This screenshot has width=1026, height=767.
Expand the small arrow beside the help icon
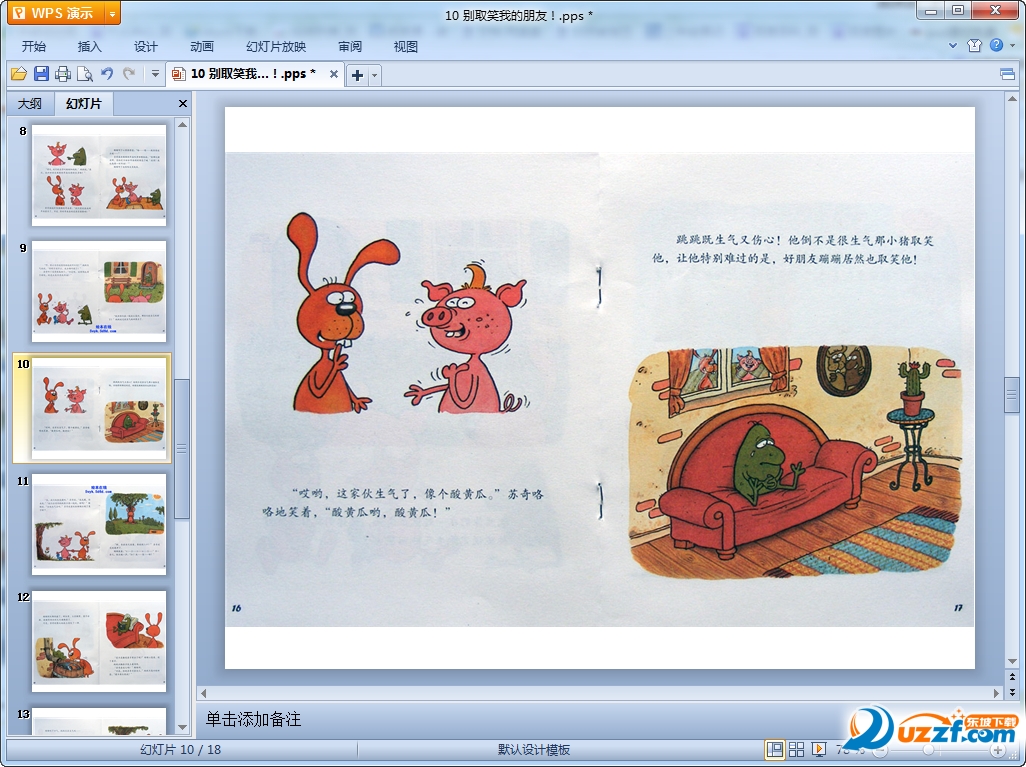coord(1013,46)
